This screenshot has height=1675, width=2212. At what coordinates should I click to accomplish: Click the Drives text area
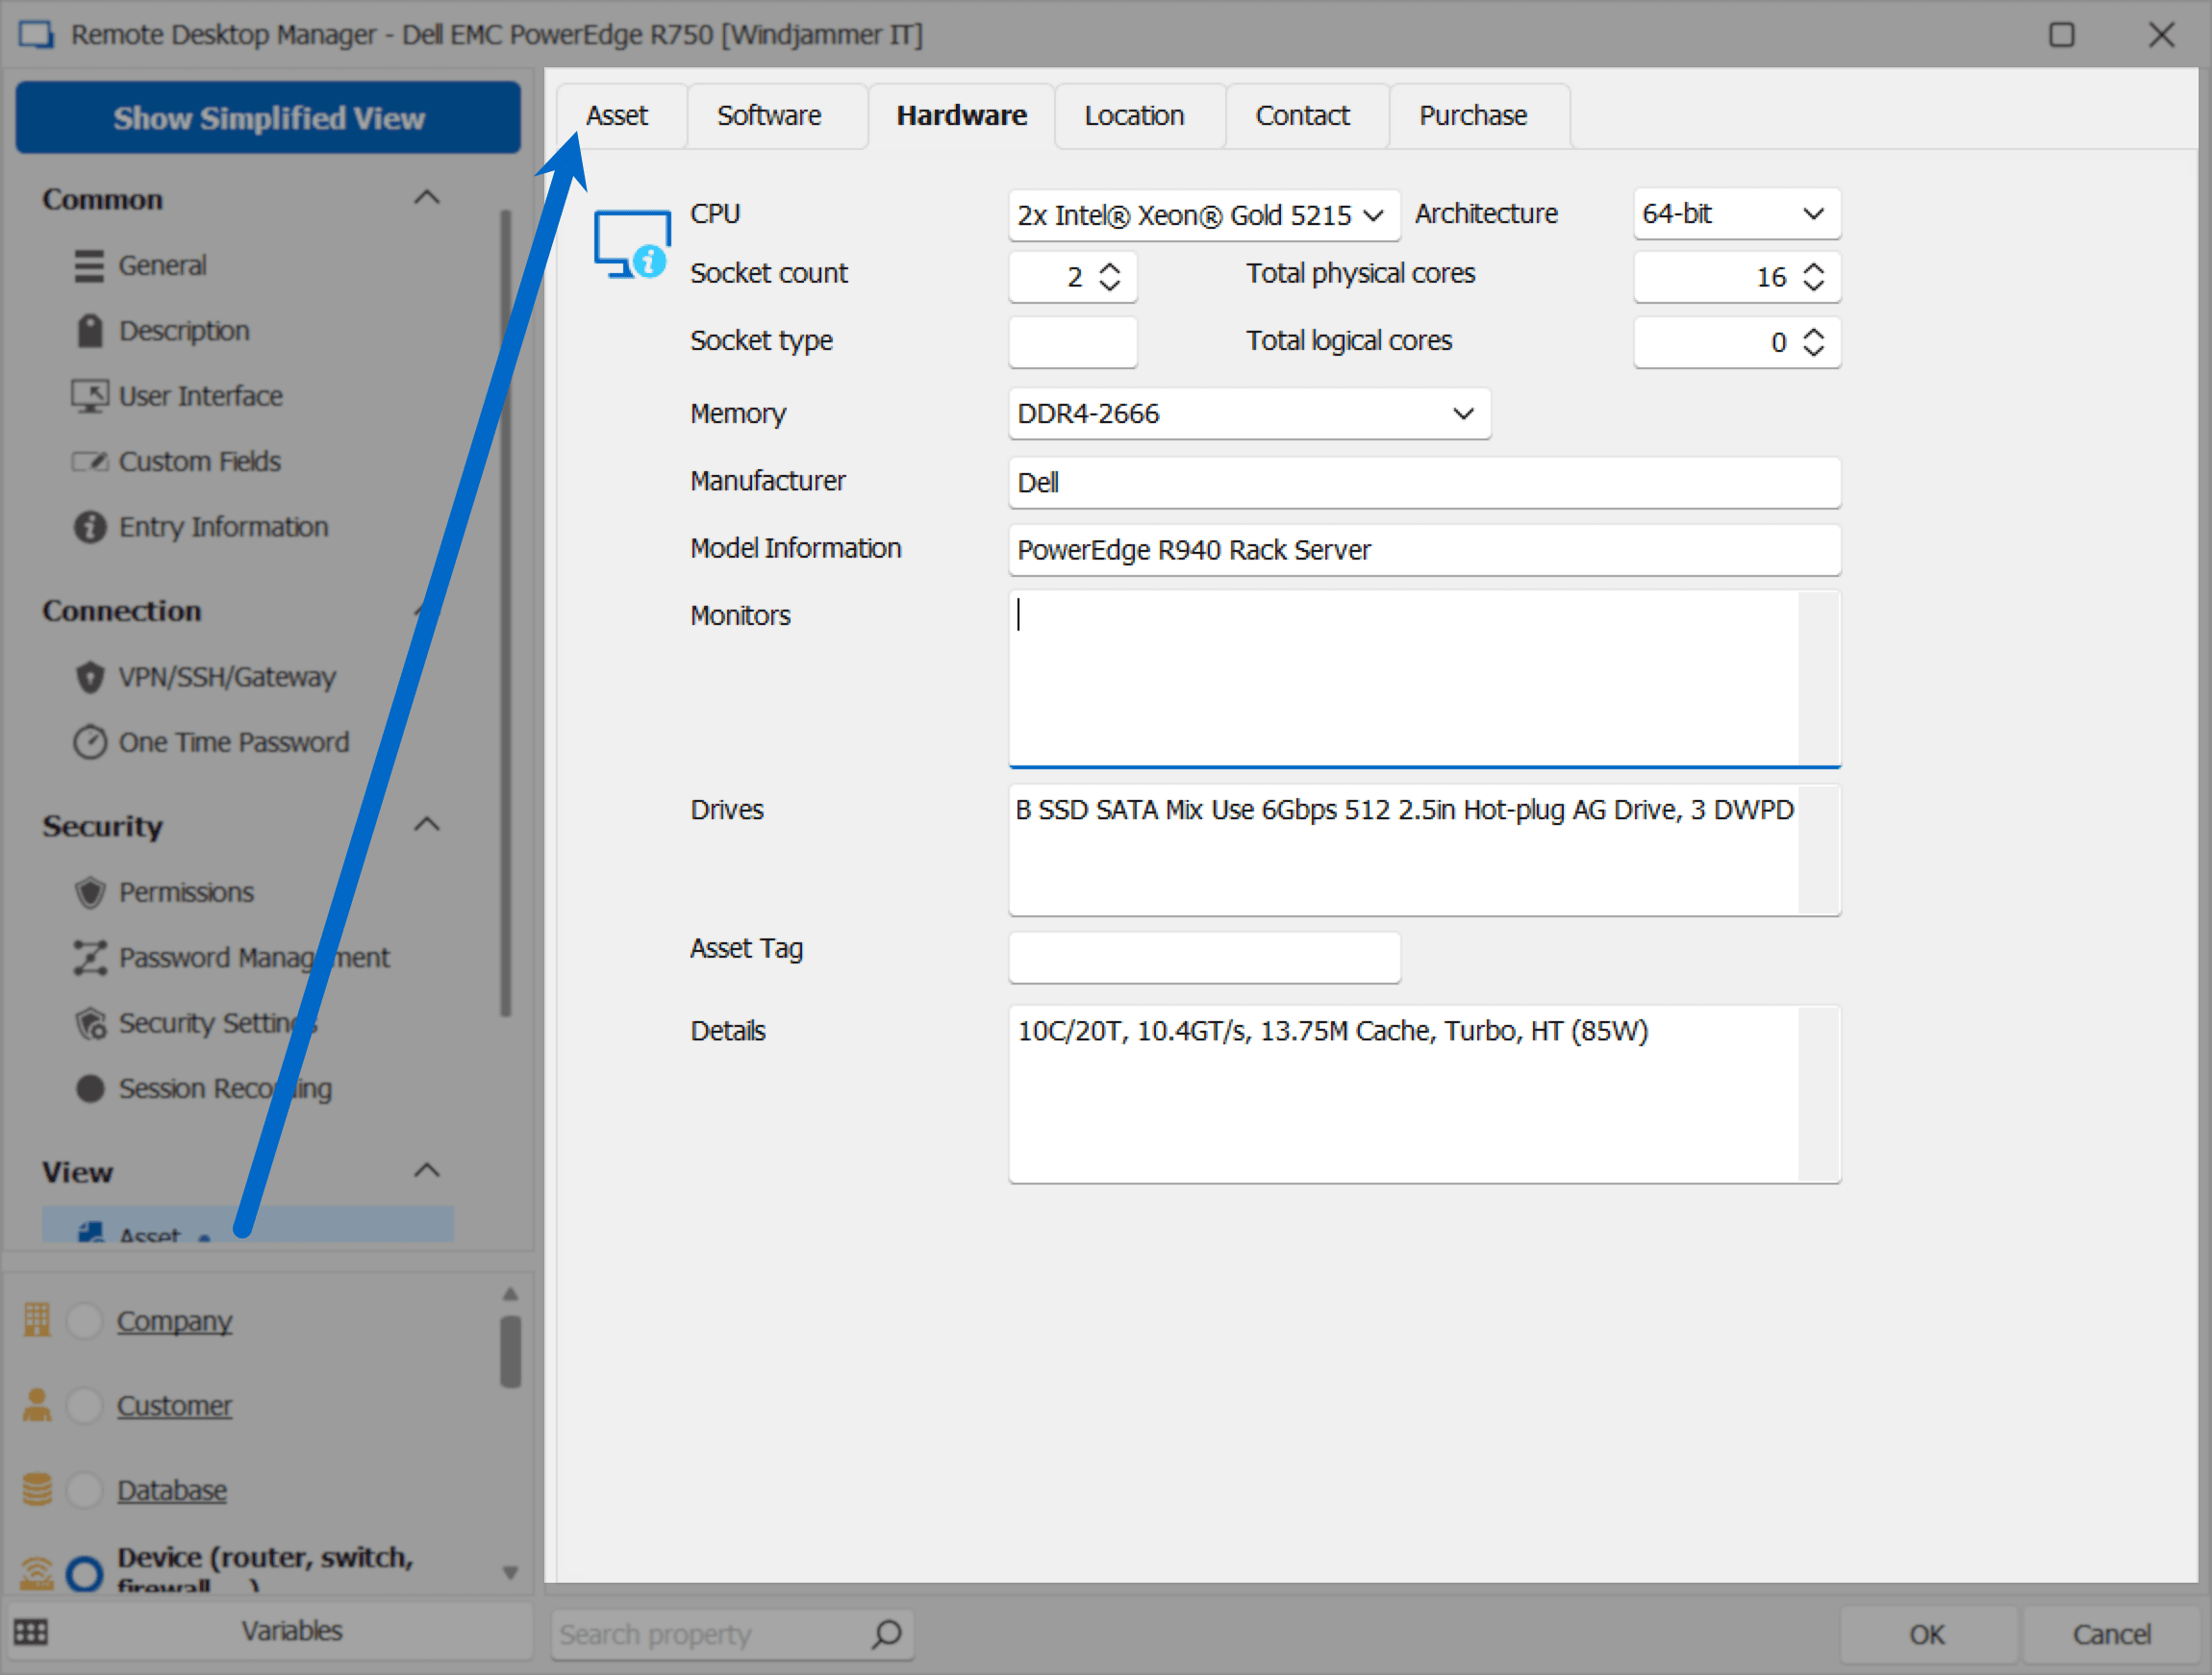coord(1424,850)
